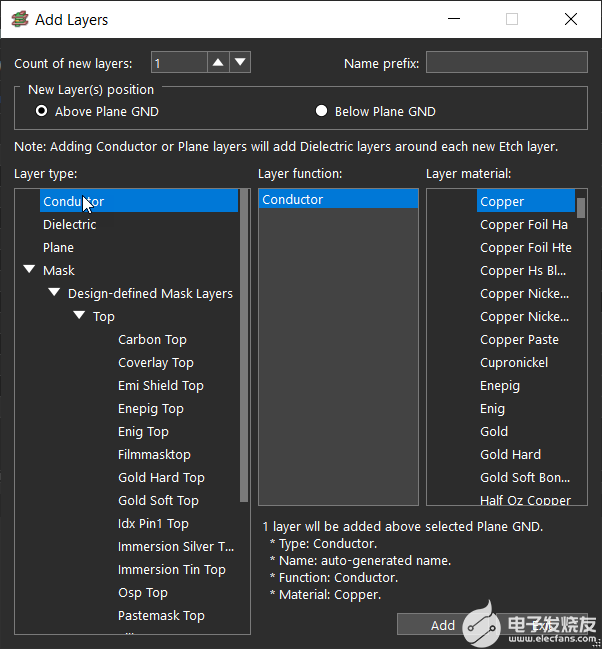602x649 pixels.
Task: Select Half Oz Copper material
Action: pyautogui.click(x=525, y=500)
